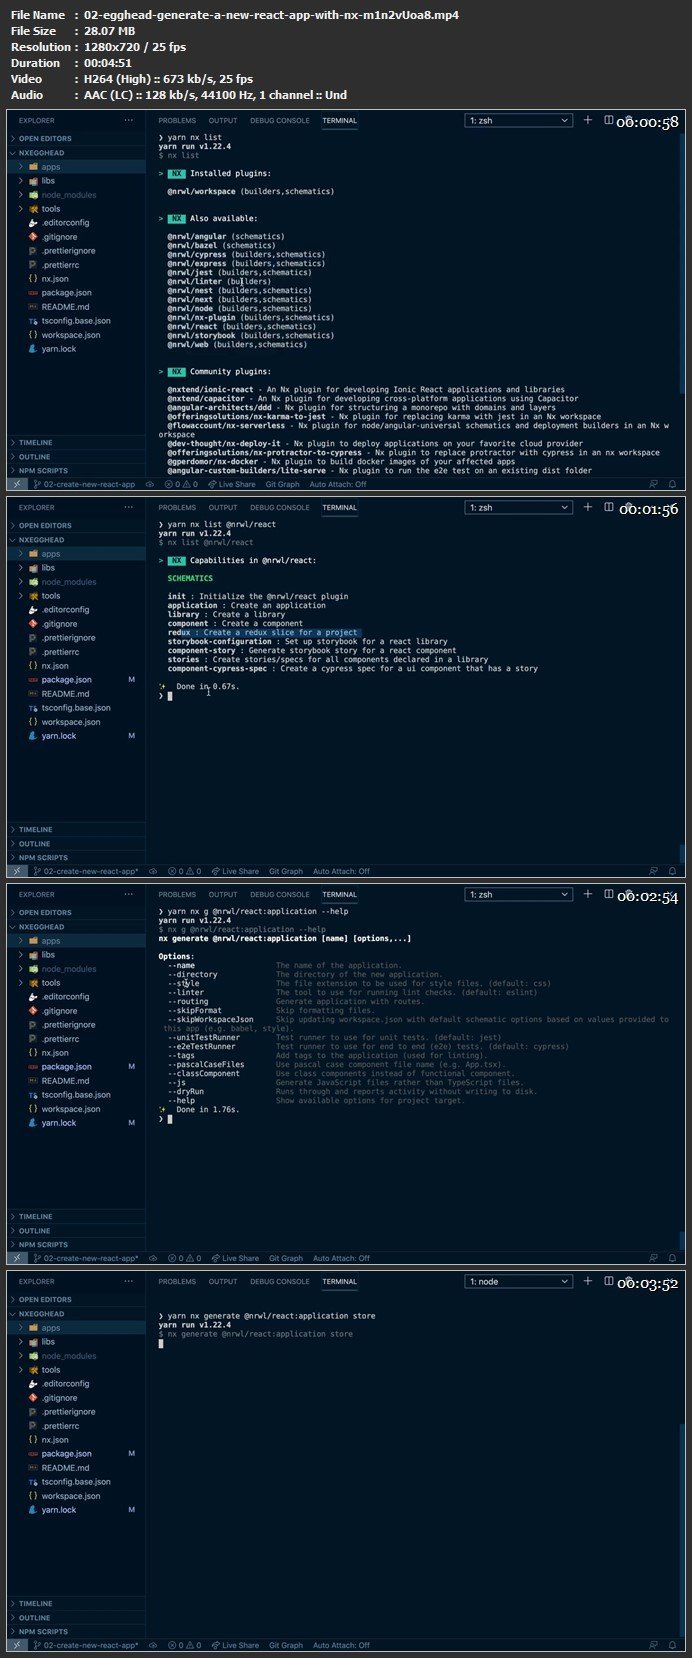692x1658 pixels.
Task: Open the '1: node' terminal dropdown in 00:03:52 frame
Action: click(518, 1281)
